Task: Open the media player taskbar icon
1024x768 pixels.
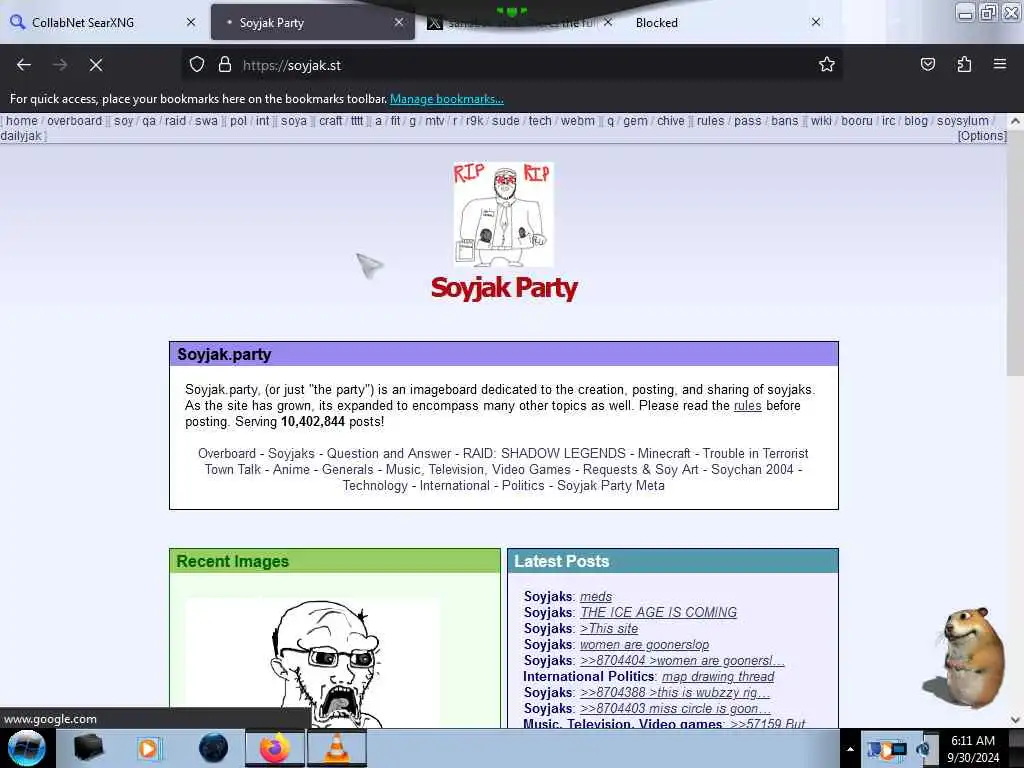Action: click(148, 748)
